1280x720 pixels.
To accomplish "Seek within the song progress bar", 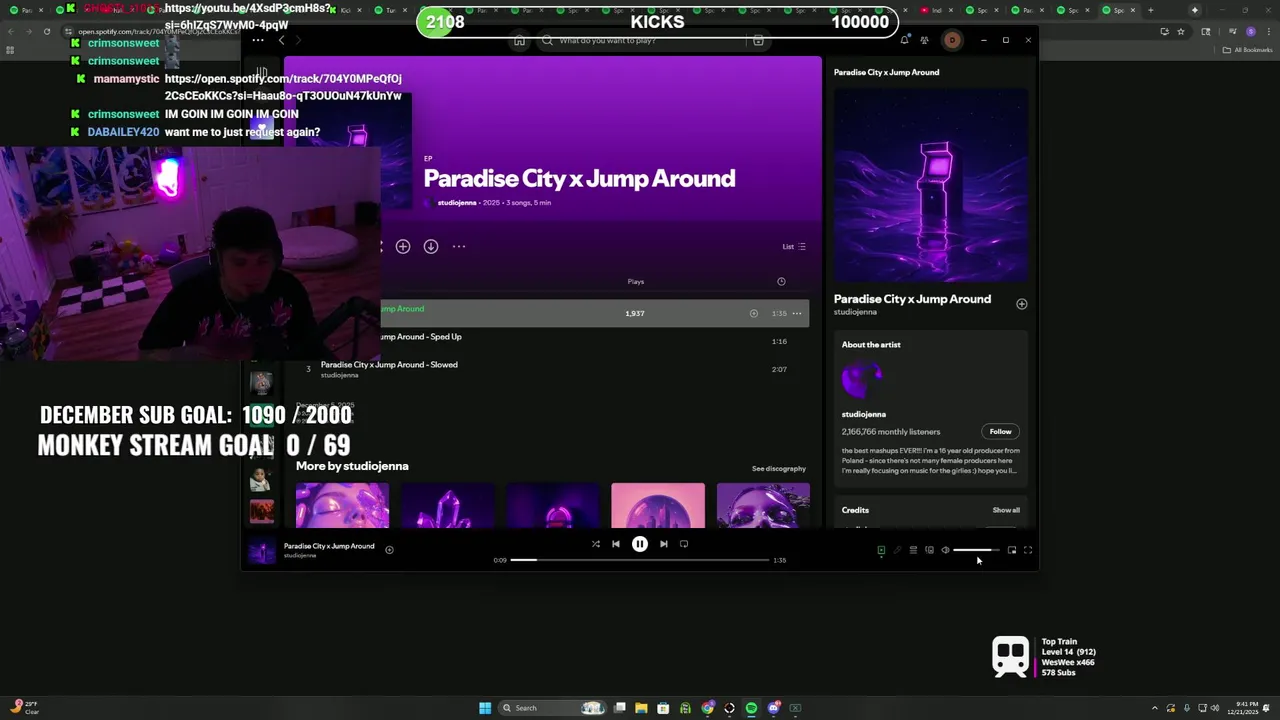I will coord(640,560).
